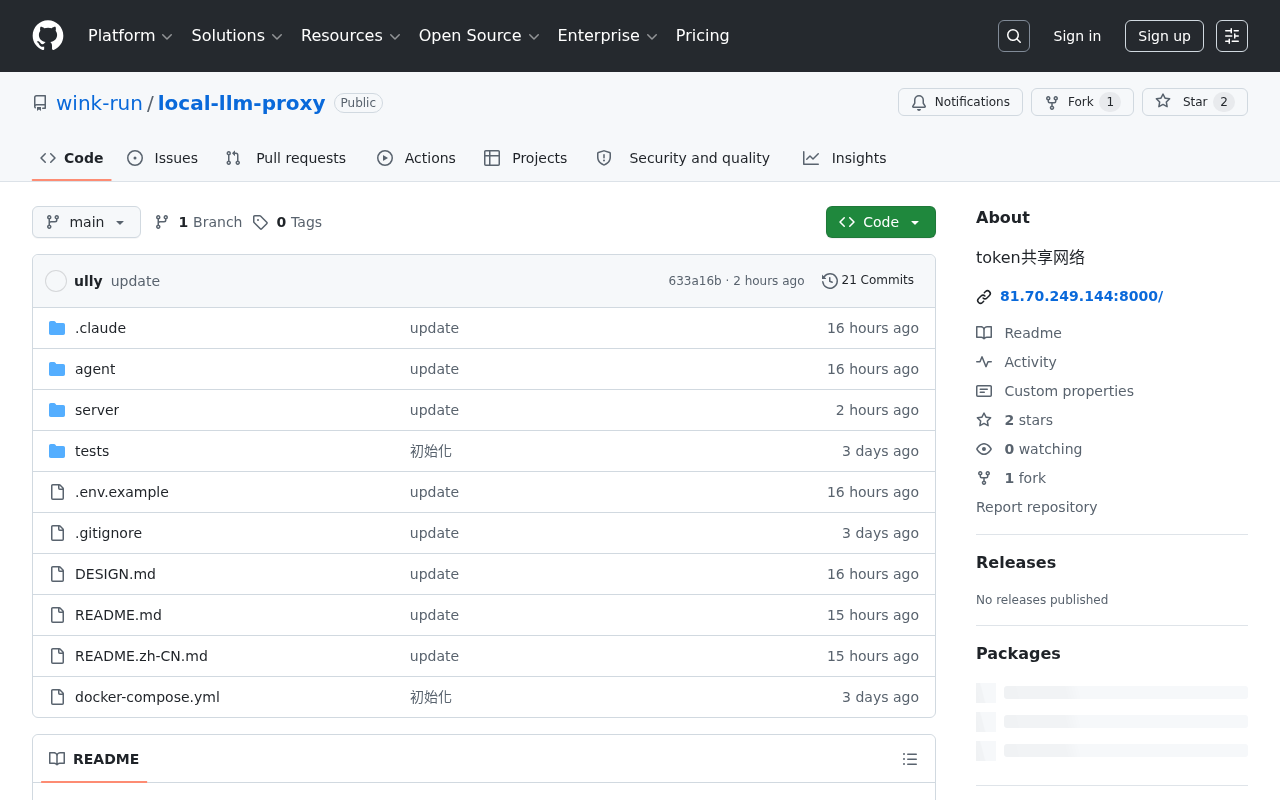Open the search magnifier button
This screenshot has width=1280, height=800.
click(1014, 36)
